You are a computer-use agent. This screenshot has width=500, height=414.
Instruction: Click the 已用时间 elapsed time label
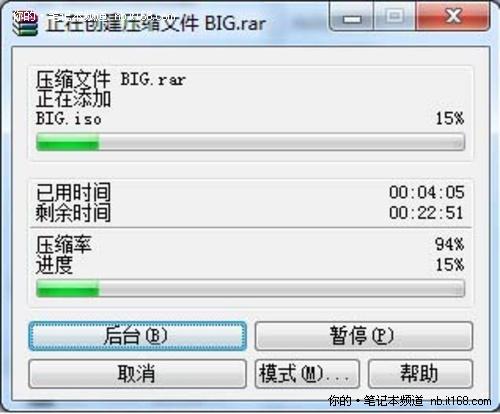(x=73, y=193)
